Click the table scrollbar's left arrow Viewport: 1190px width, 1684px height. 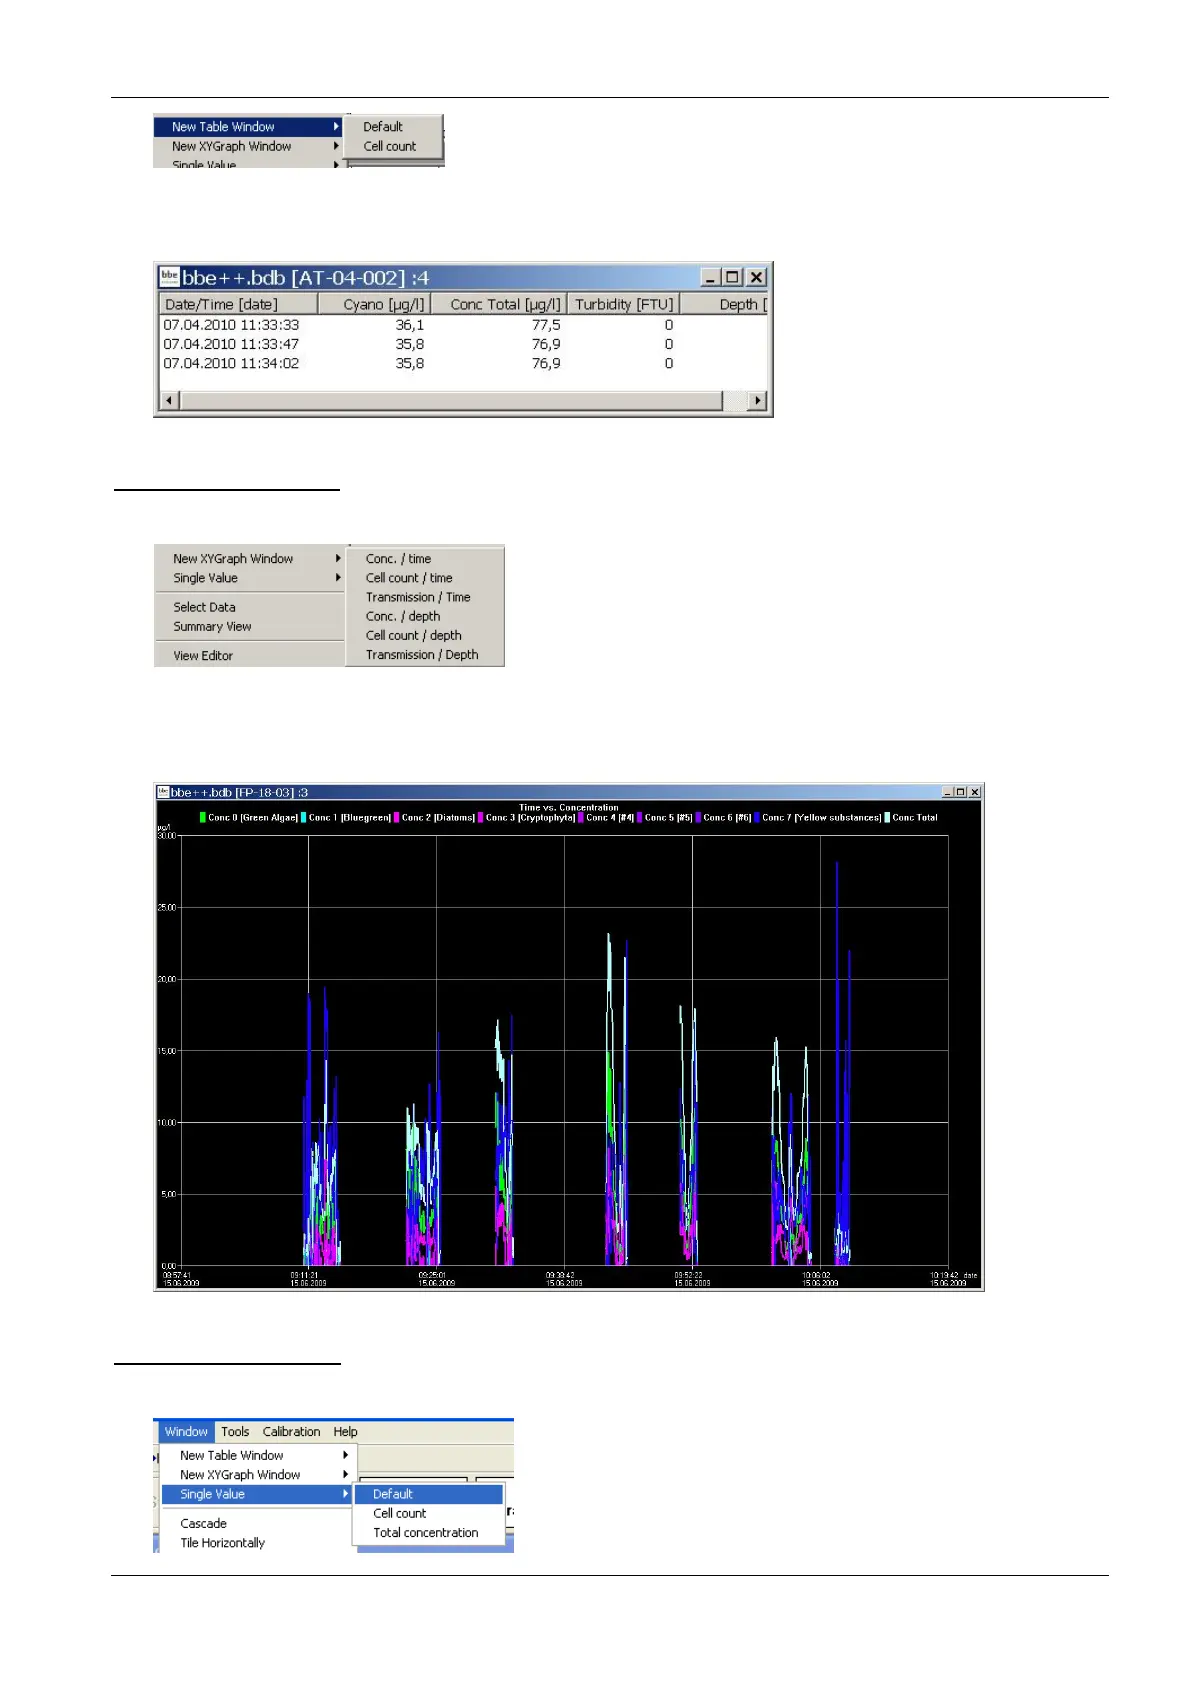point(169,401)
